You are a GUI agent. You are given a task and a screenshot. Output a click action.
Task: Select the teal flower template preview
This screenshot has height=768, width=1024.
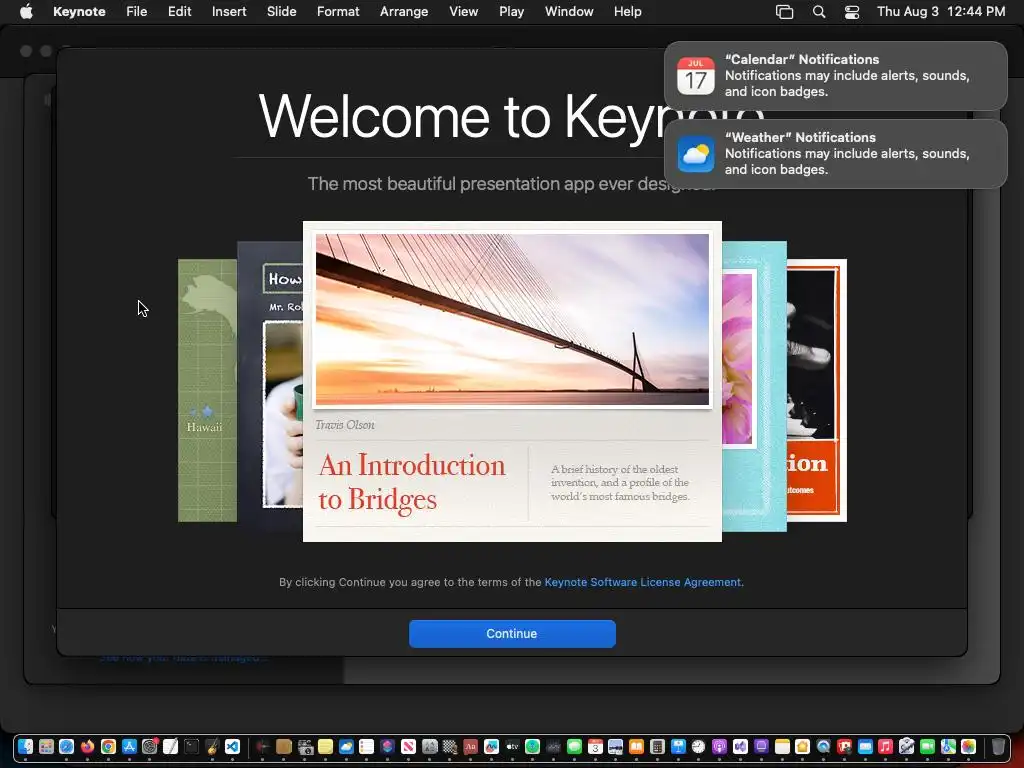(754, 387)
